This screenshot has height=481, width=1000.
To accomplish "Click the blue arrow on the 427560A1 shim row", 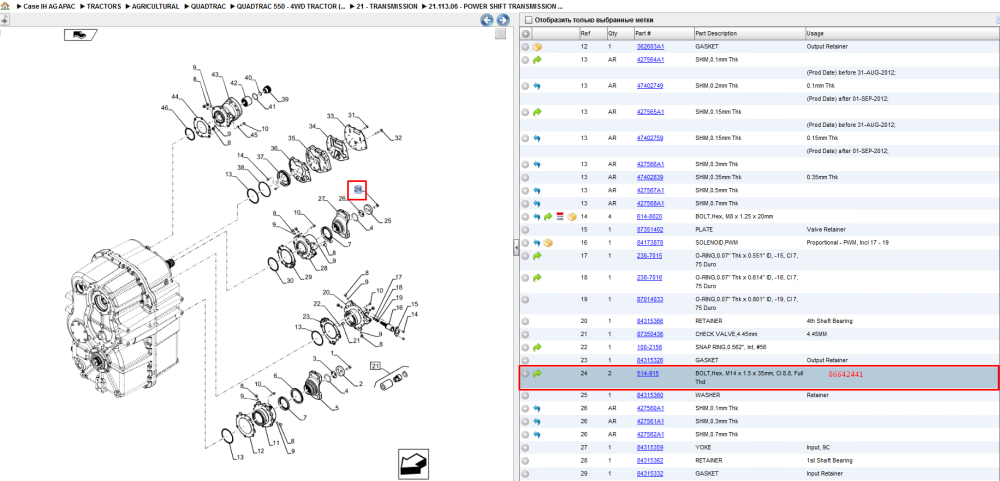I will click(x=537, y=408).
